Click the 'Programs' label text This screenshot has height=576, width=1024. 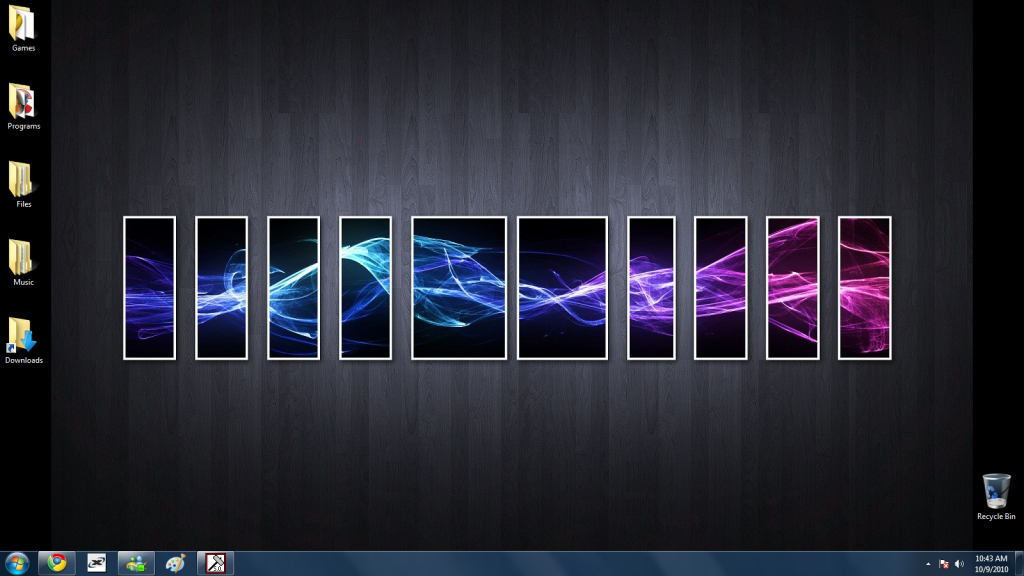coord(24,126)
